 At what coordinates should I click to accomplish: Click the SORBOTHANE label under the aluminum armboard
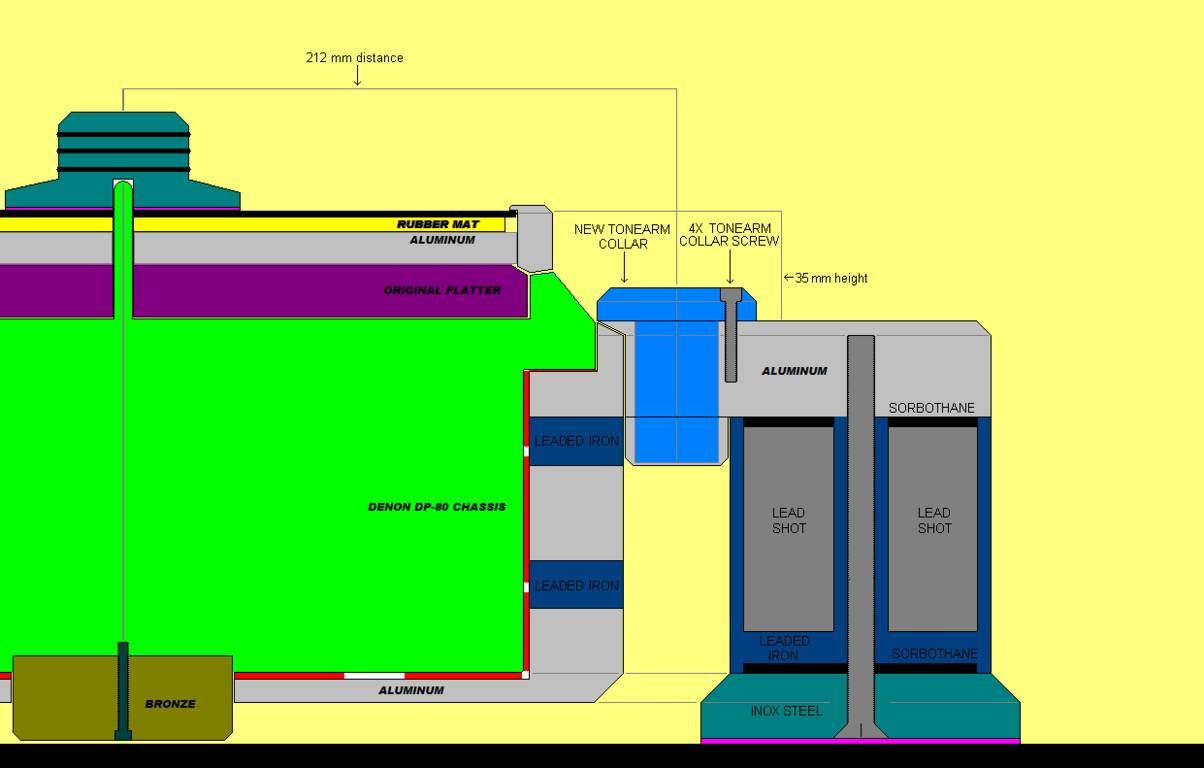coord(931,408)
